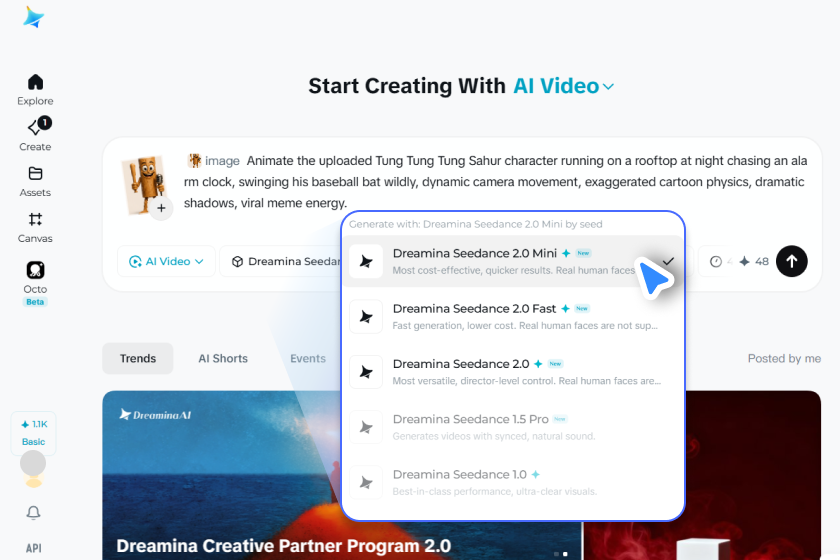Screen dimensions: 840x560
Task: Open the API link in sidebar
Action: [x=33, y=548]
